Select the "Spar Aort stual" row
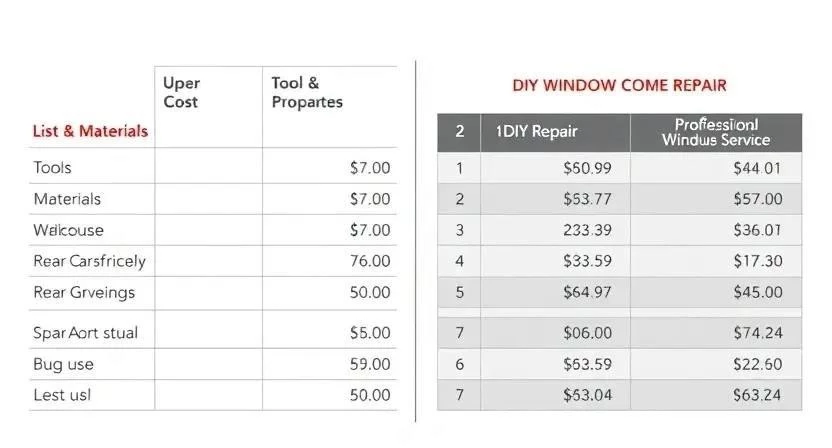The image size is (832, 448). (x=86, y=332)
